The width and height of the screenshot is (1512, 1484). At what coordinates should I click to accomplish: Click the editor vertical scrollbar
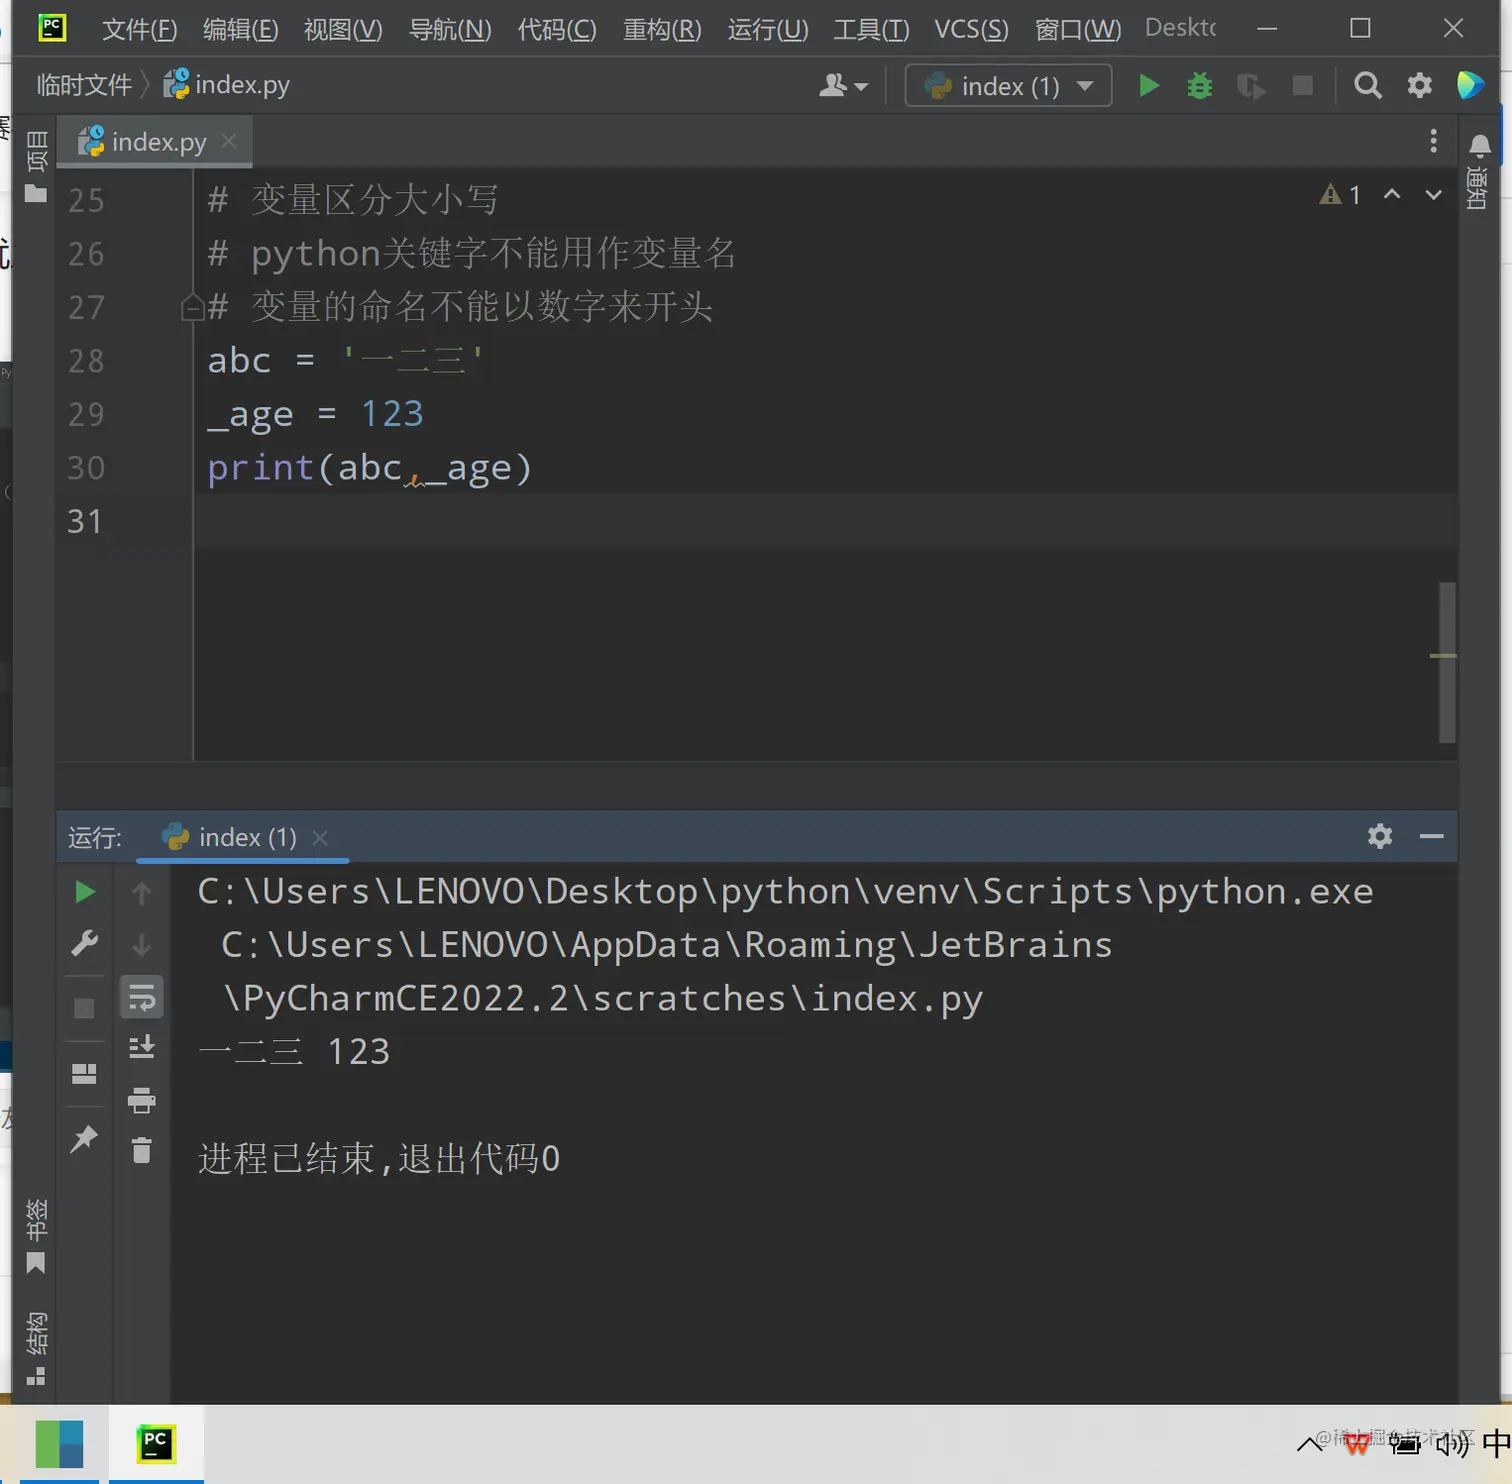point(1446,662)
